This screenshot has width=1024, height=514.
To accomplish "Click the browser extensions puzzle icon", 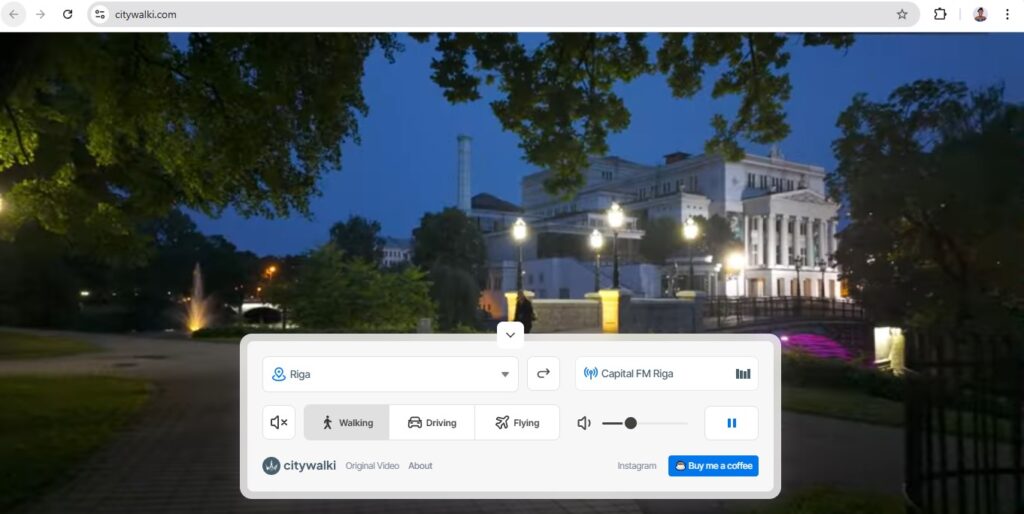I will (940, 14).
